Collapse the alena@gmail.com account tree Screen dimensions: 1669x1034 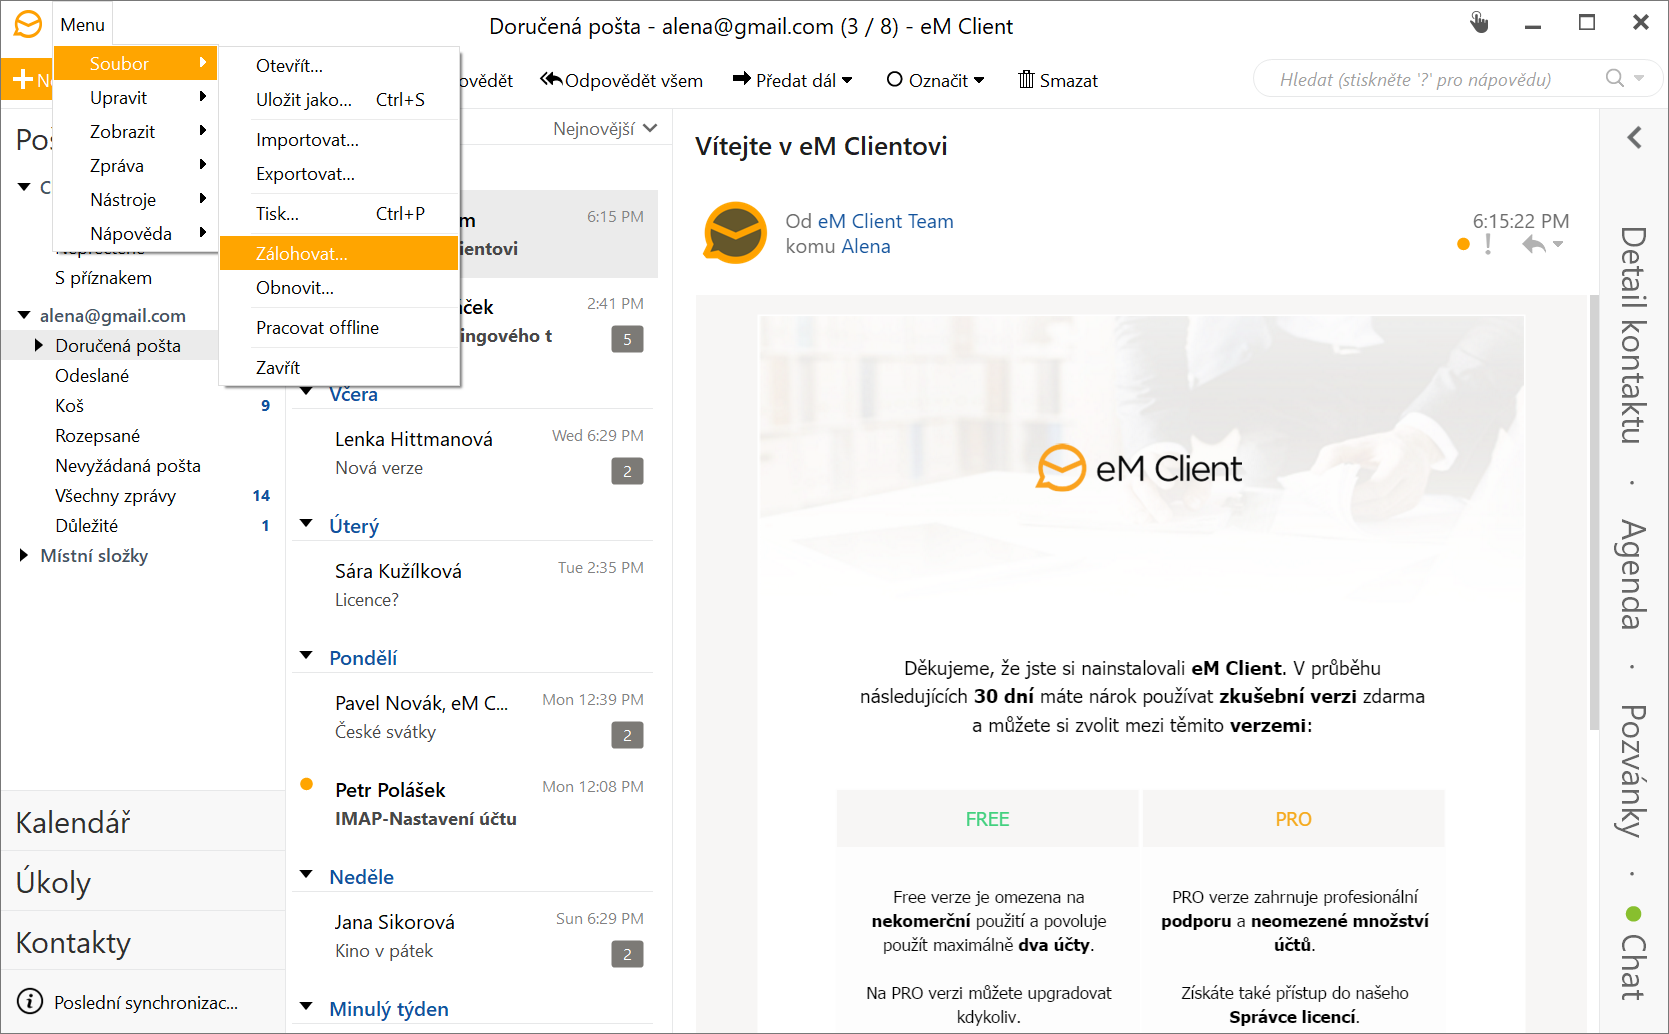click(x=24, y=315)
